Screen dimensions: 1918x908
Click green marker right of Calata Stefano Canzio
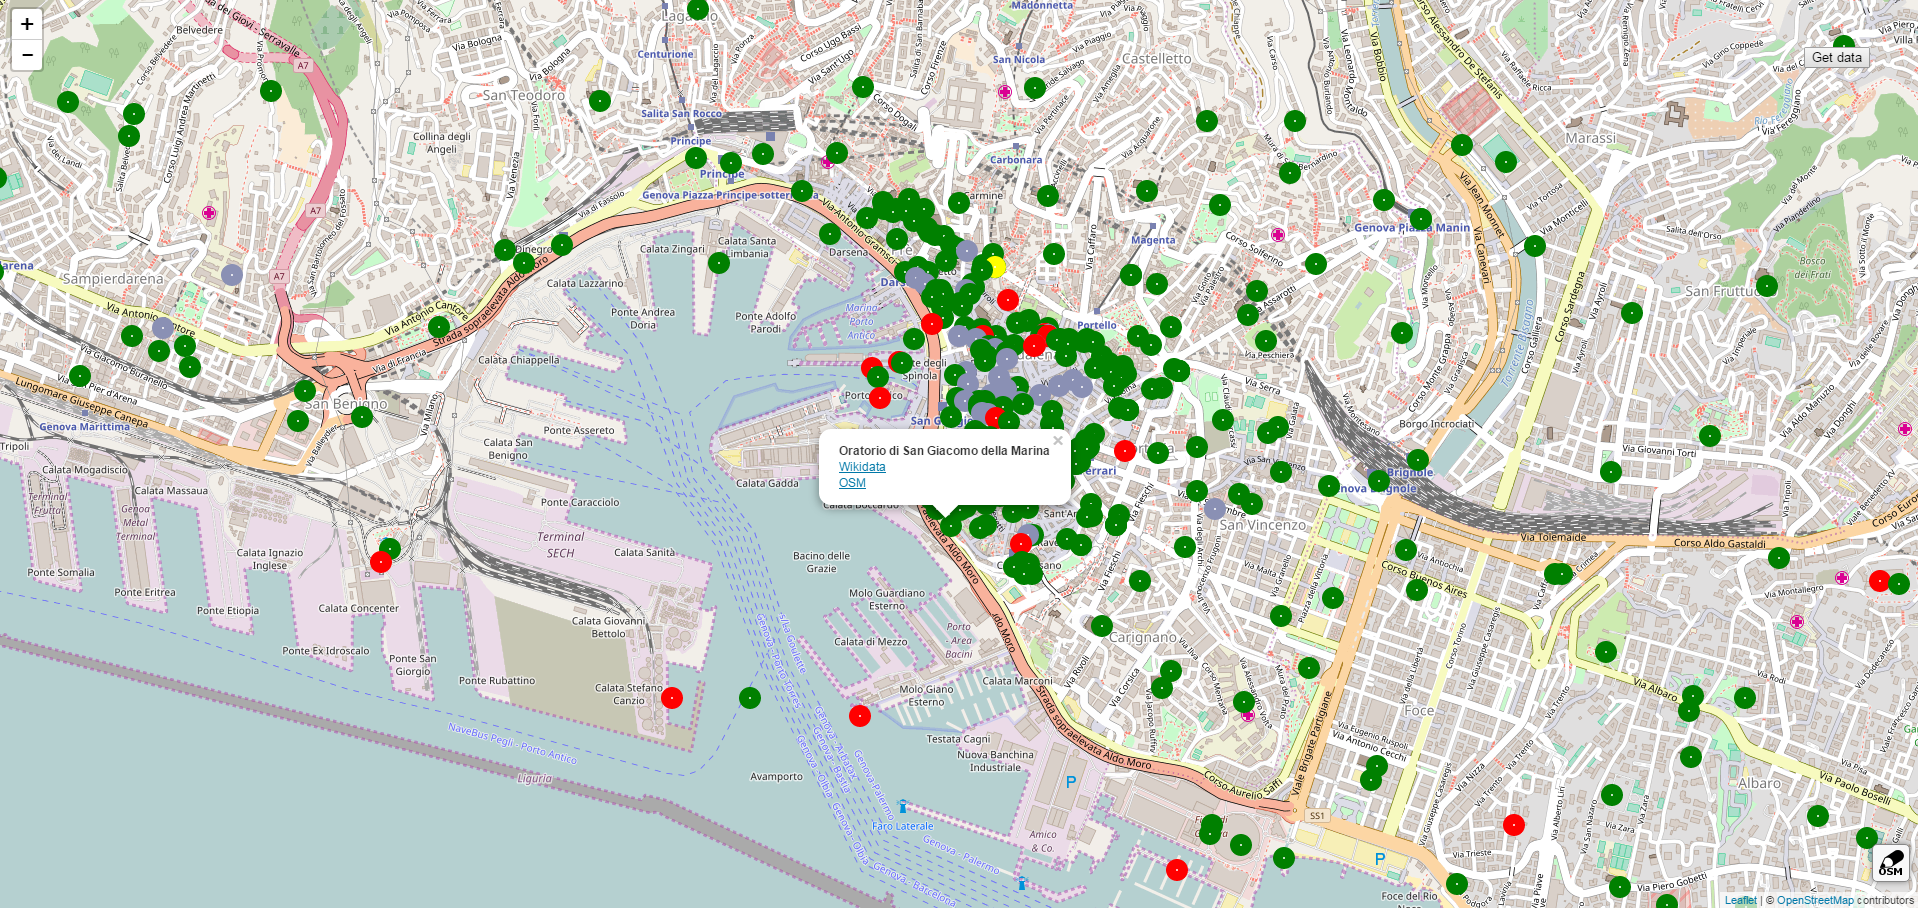pos(750,698)
